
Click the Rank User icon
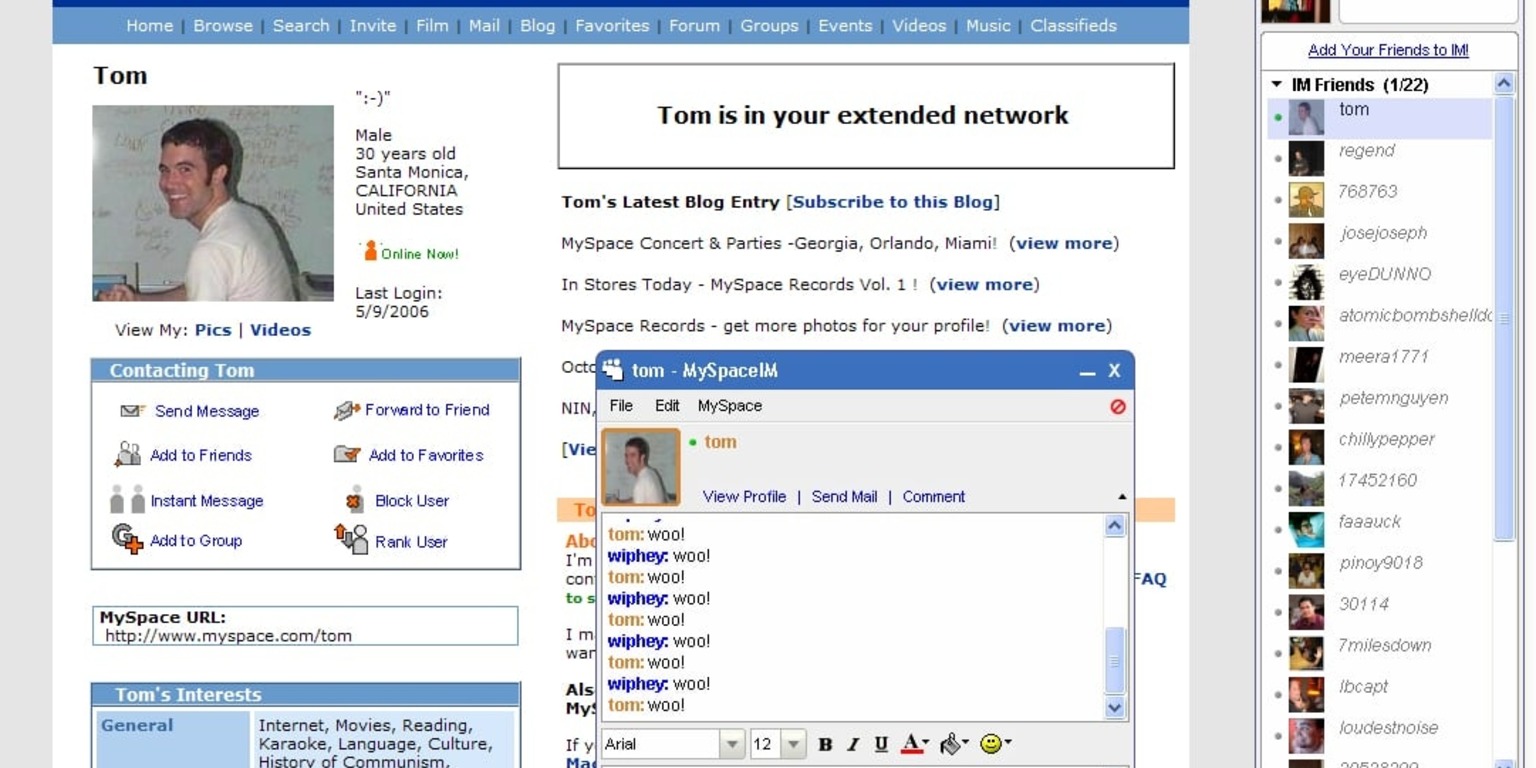click(351, 539)
